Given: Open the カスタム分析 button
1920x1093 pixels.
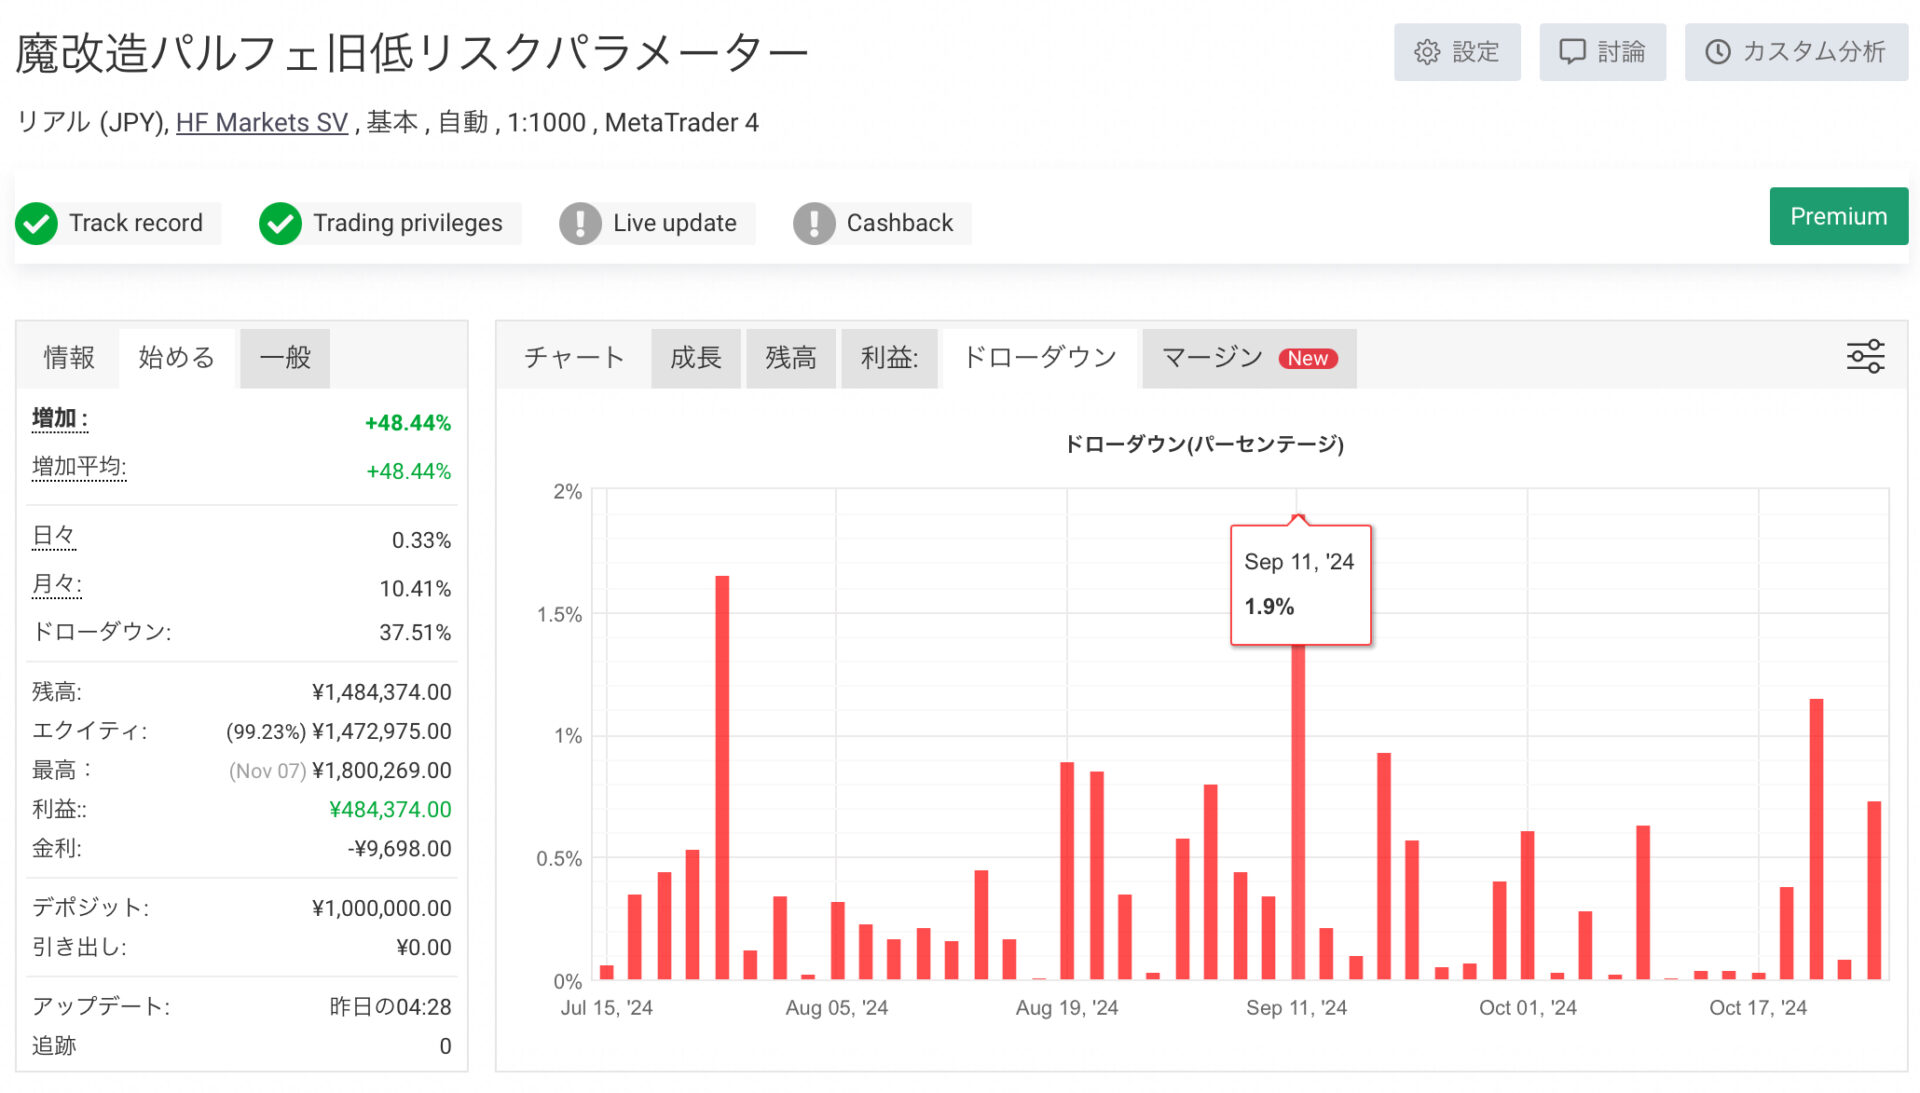Looking at the screenshot, I should (x=1796, y=52).
